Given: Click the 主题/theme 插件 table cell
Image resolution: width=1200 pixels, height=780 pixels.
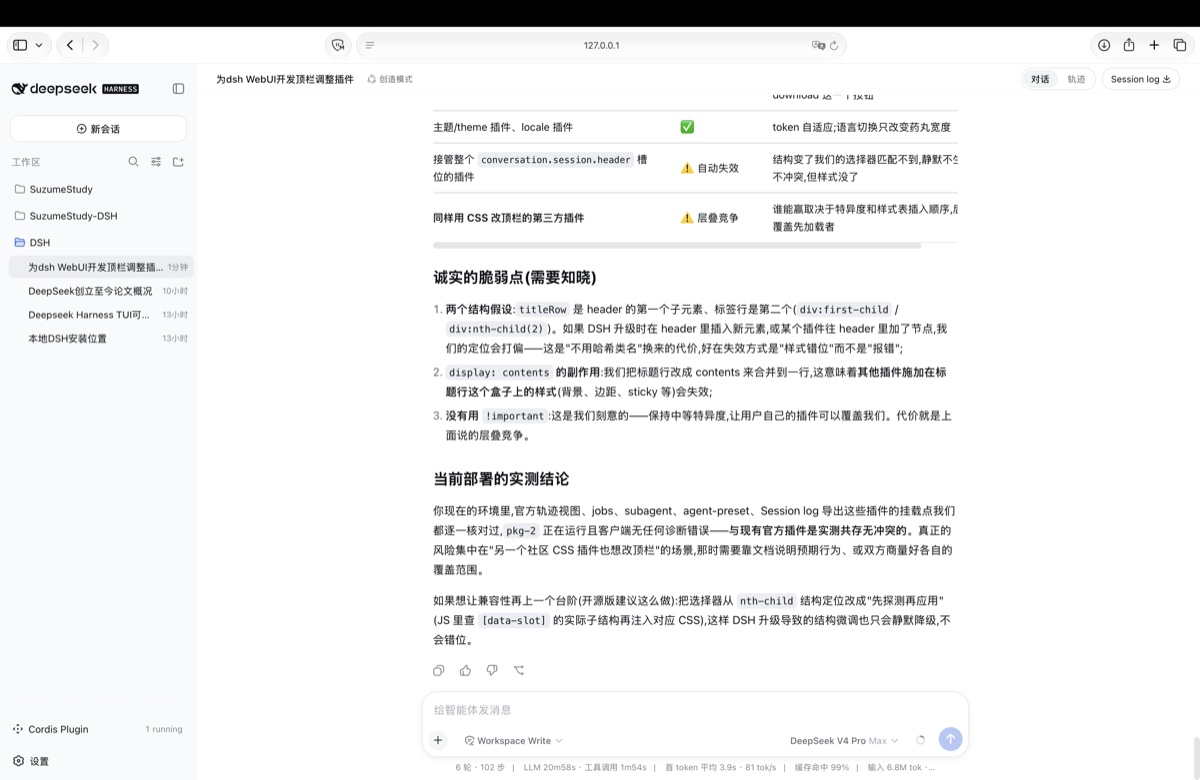Looking at the screenshot, I should (503, 127).
